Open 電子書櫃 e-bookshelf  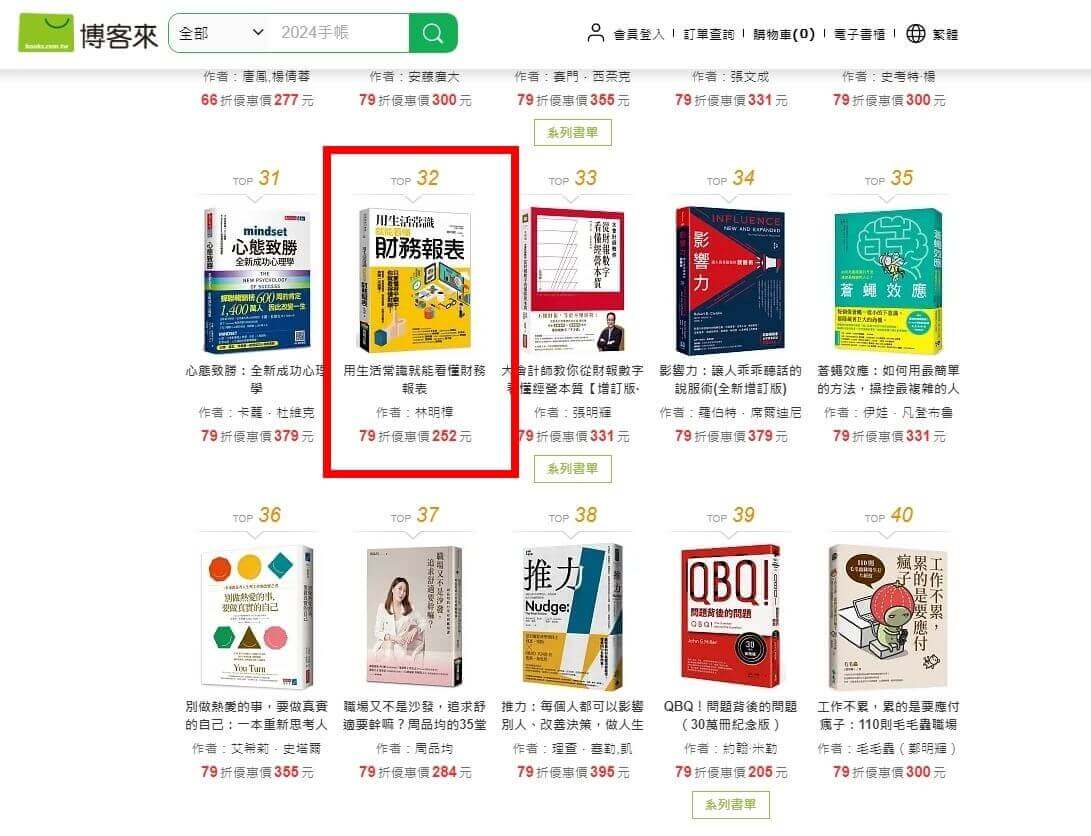[x=859, y=34]
